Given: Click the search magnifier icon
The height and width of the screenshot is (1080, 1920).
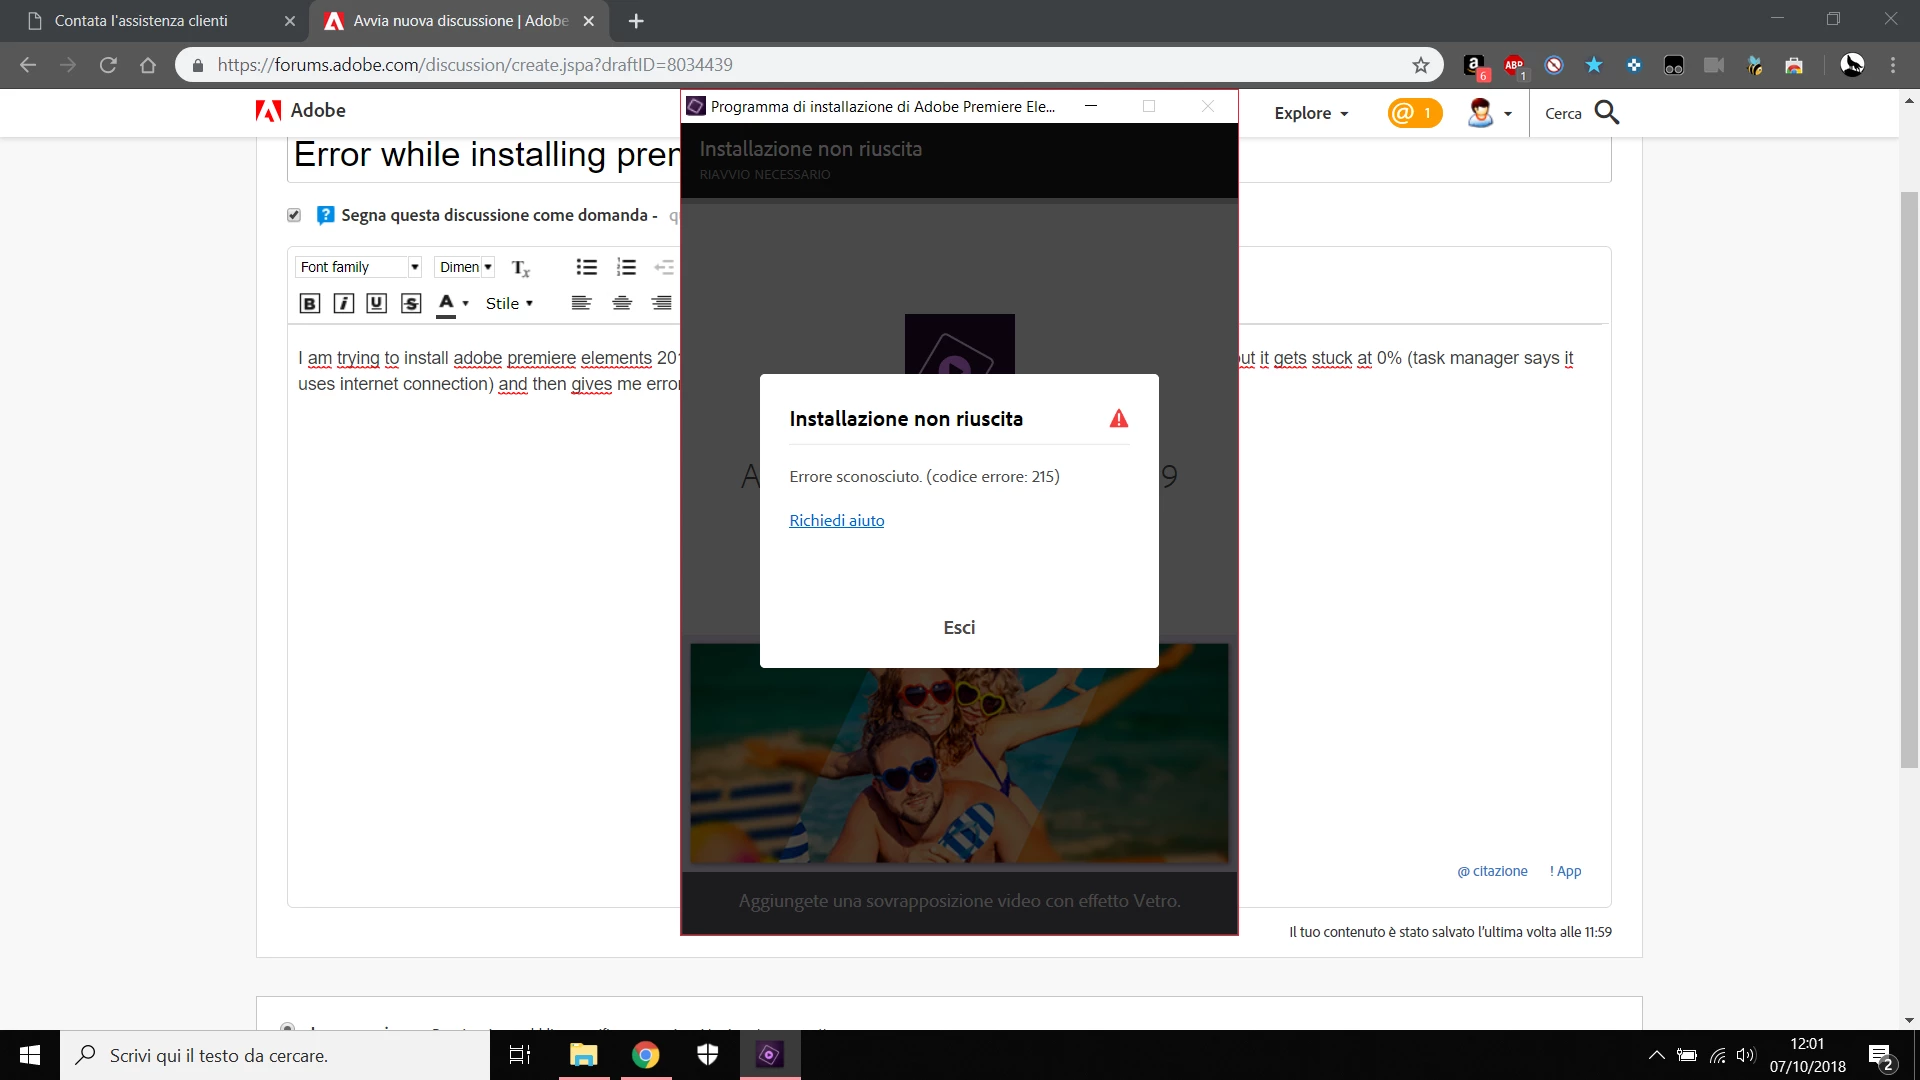Looking at the screenshot, I should [1607, 113].
